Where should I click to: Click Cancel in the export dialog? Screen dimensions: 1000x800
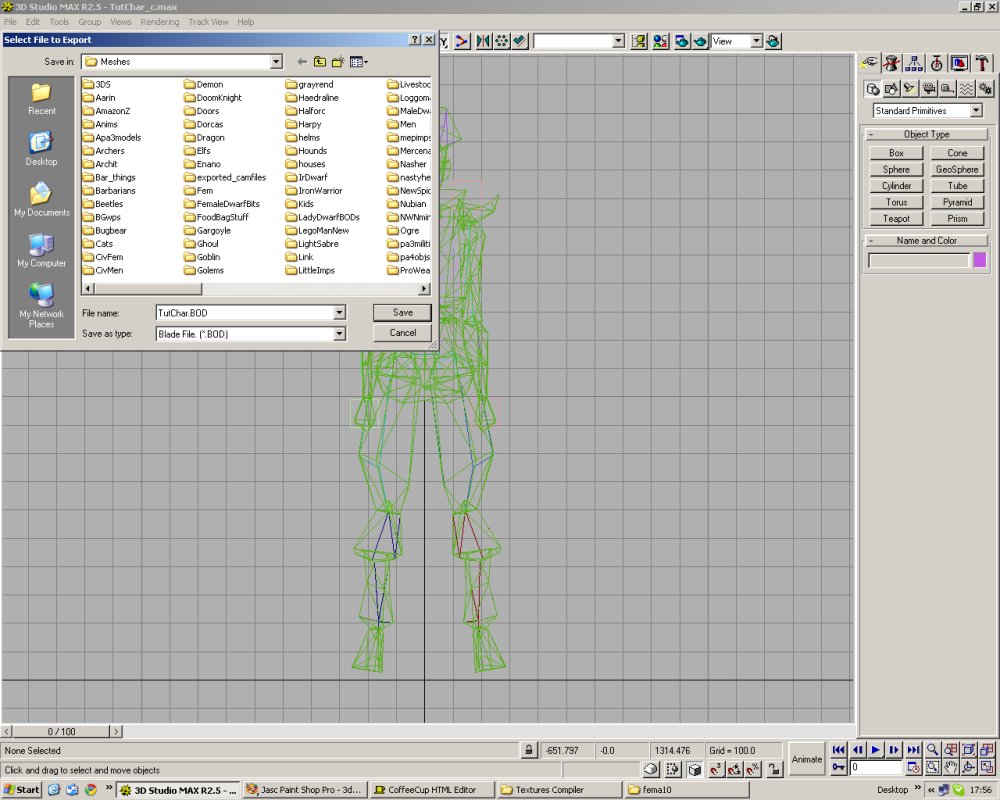(x=402, y=333)
